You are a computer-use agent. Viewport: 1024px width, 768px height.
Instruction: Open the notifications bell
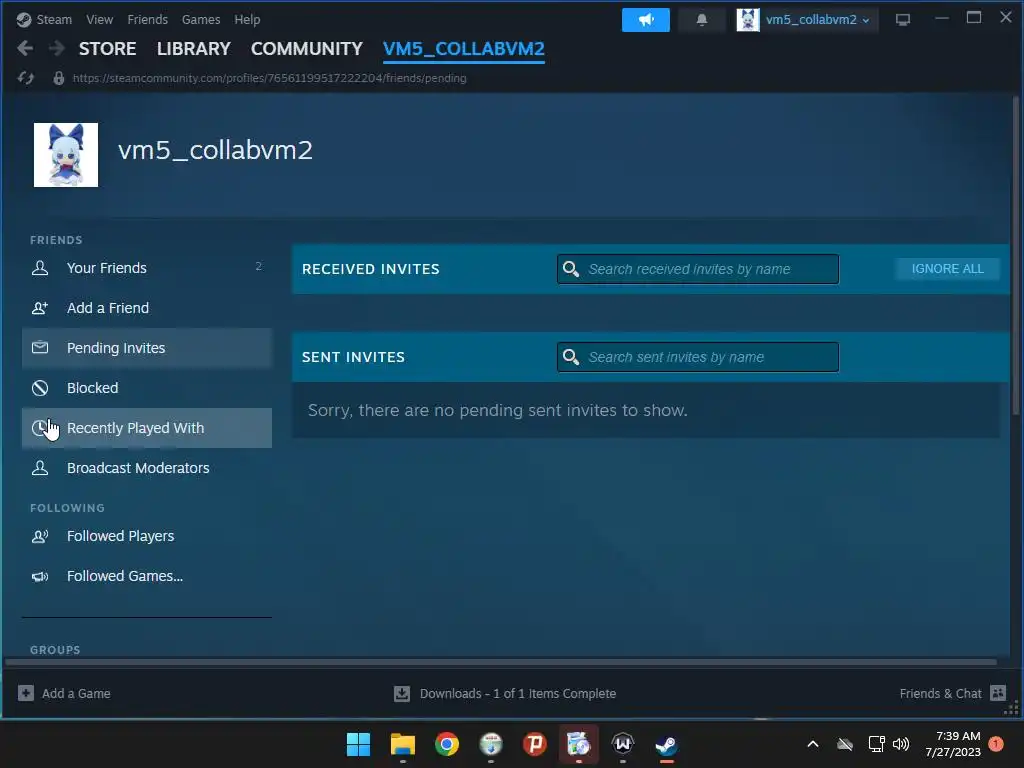click(x=701, y=20)
